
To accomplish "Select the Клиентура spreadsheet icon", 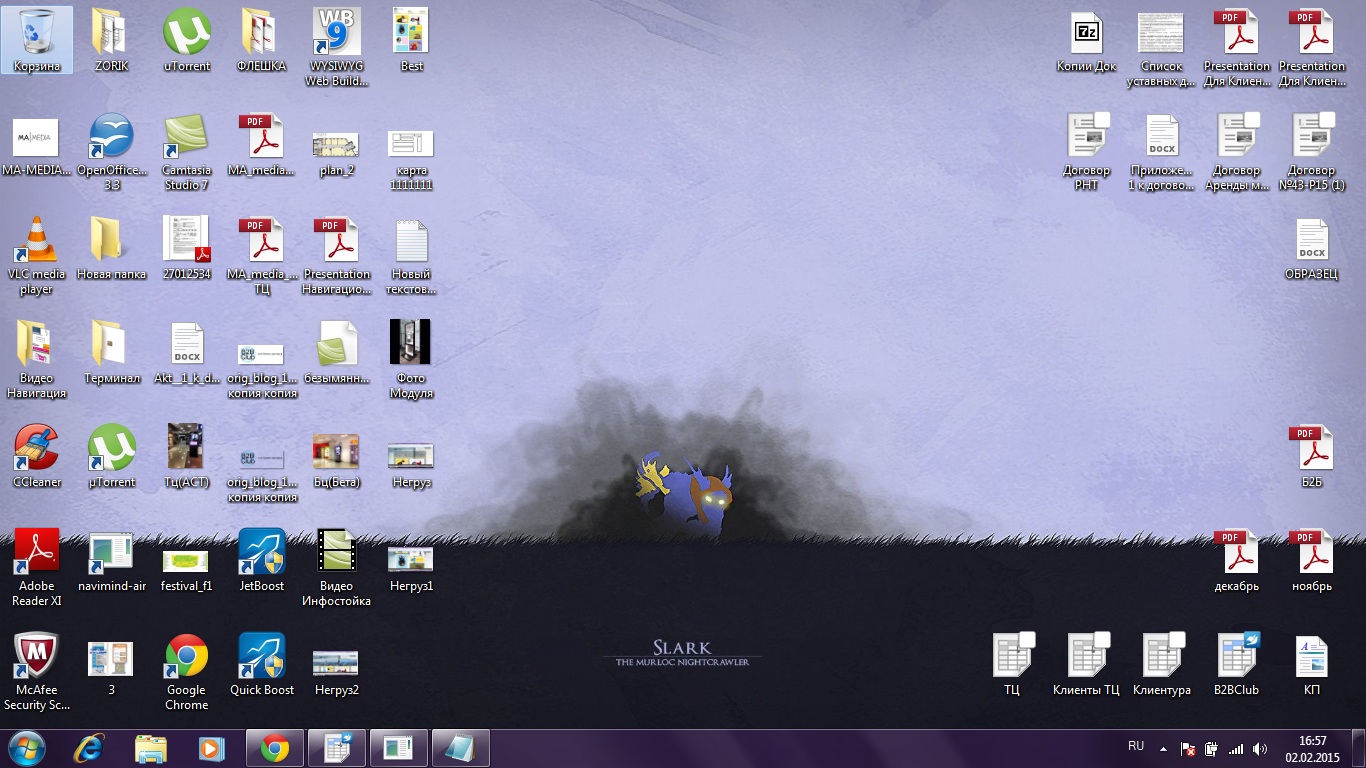I will [x=1162, y=665].
